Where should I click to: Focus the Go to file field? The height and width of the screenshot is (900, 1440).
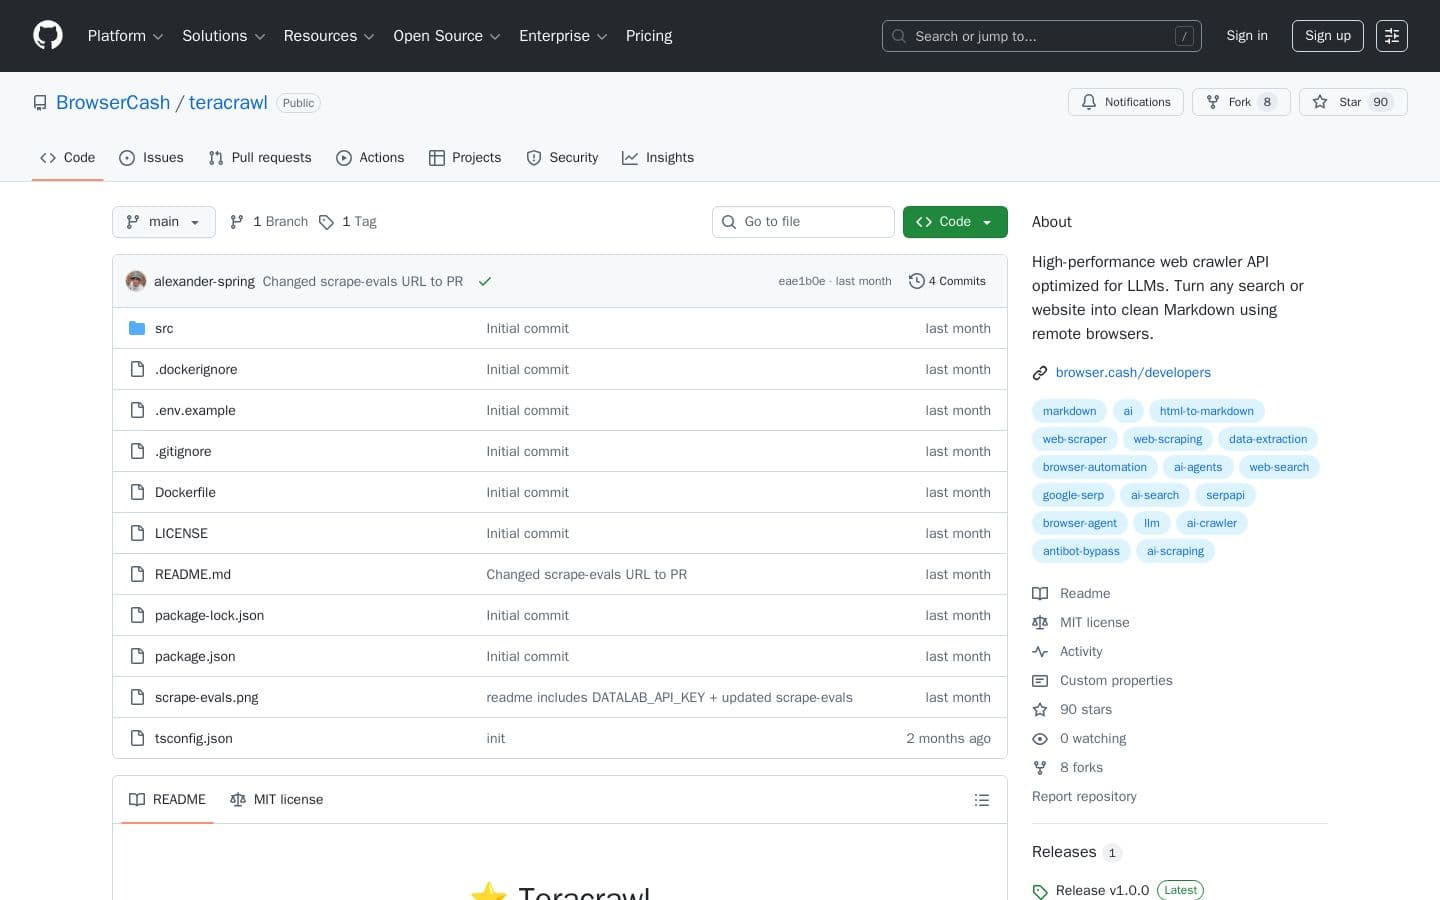pos(803,222)
